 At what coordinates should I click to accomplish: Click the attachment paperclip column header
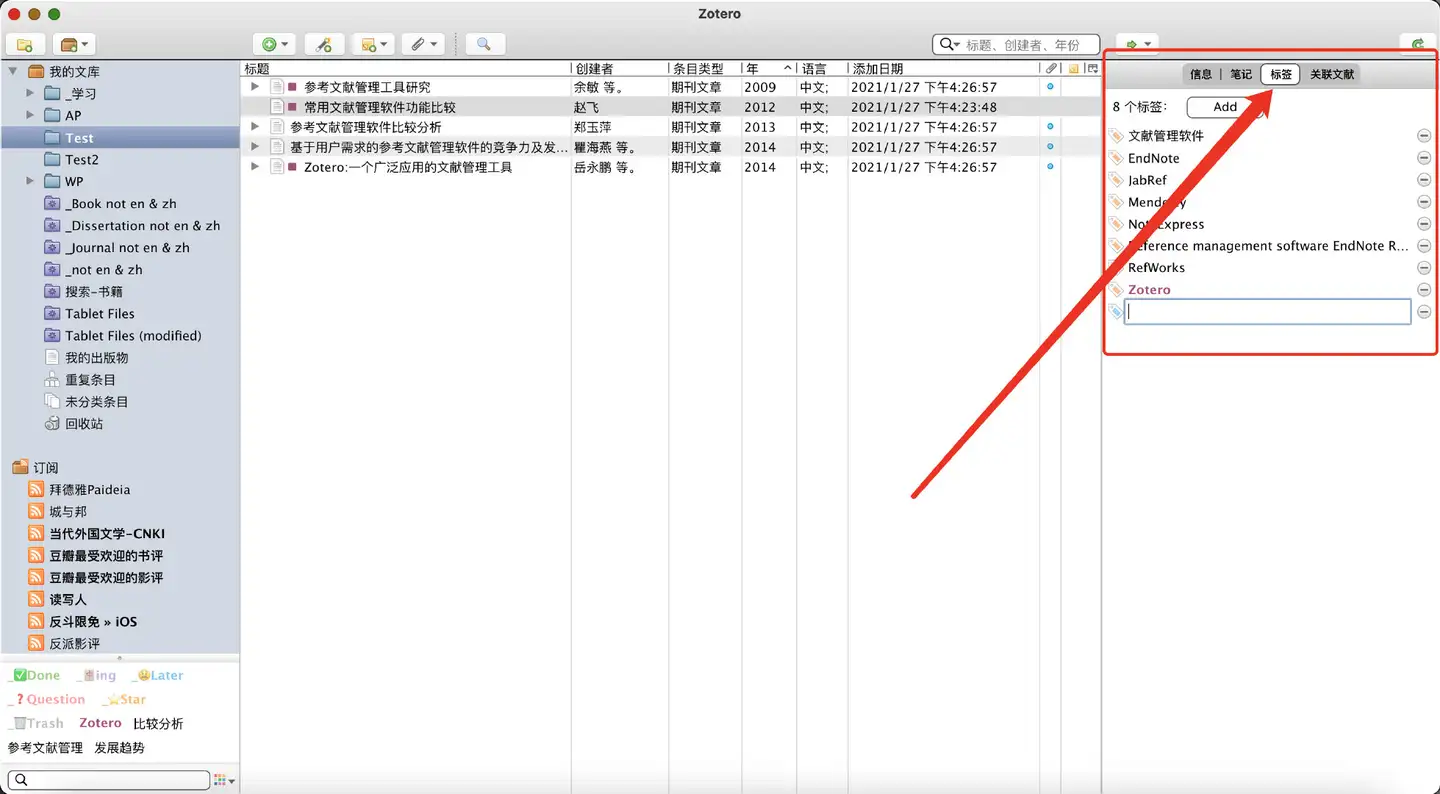(x=1051, y=69)
